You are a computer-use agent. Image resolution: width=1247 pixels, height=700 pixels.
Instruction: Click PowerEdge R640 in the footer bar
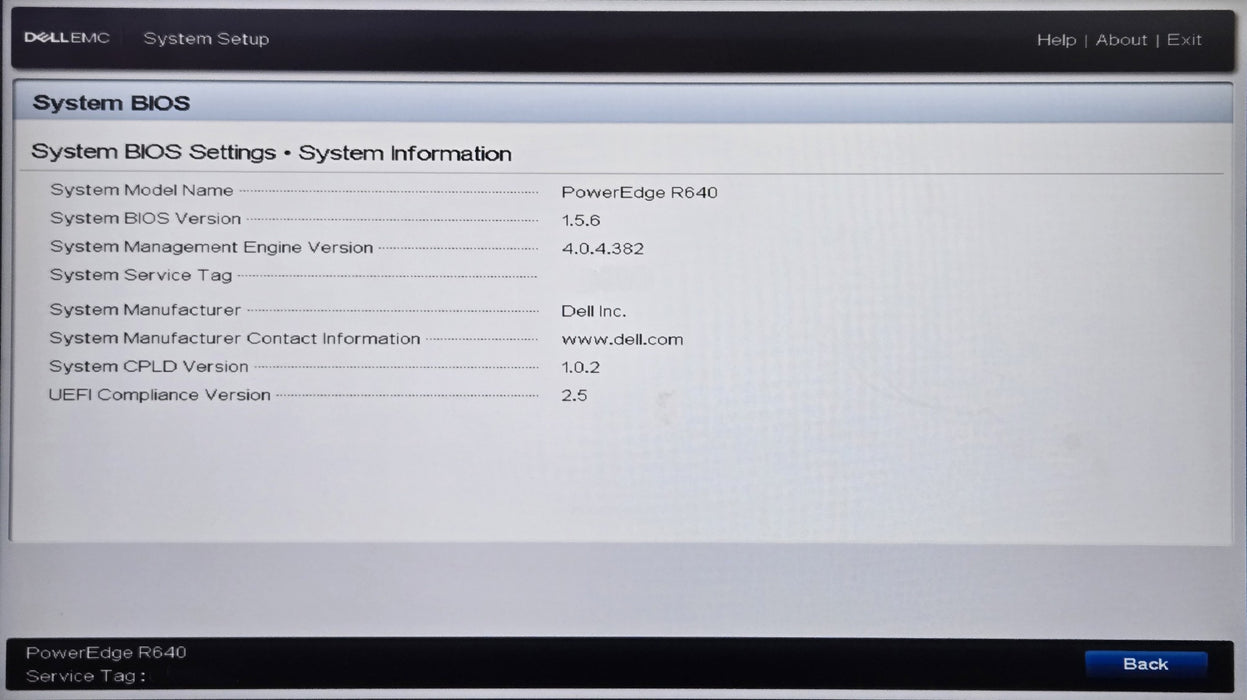[x=106, y=653]
